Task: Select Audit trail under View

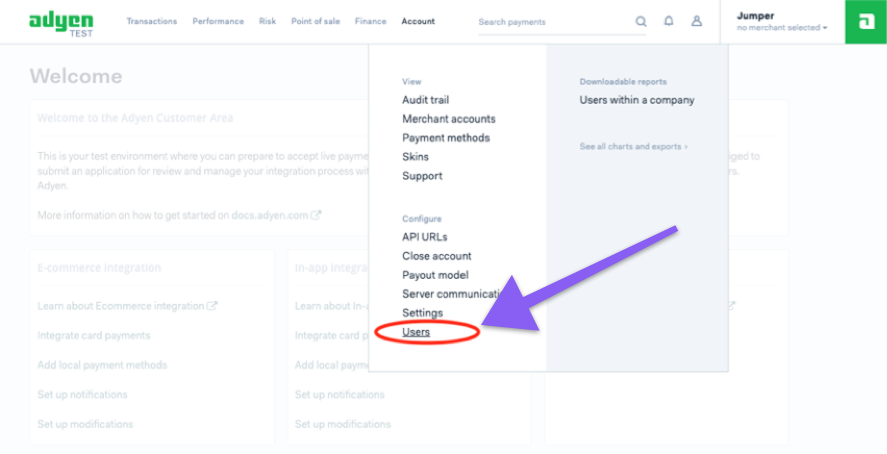Action: tap(425, 100)
